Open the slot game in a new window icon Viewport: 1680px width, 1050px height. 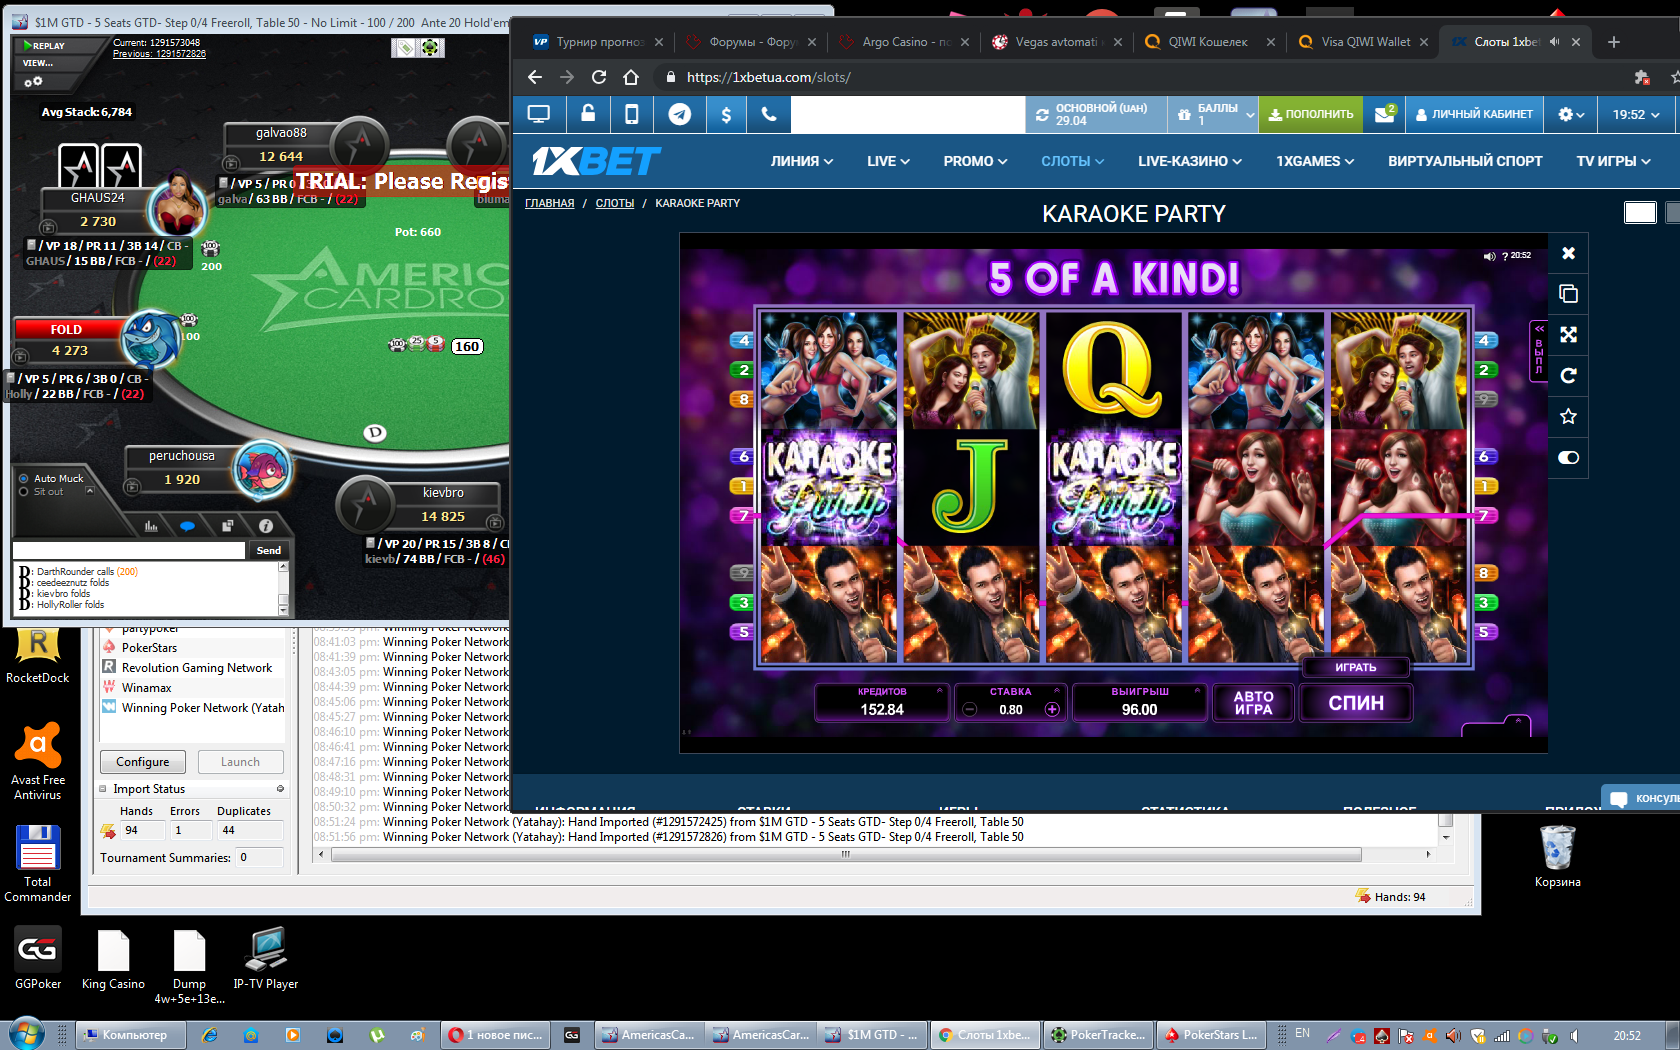[x=1568, y=294]
